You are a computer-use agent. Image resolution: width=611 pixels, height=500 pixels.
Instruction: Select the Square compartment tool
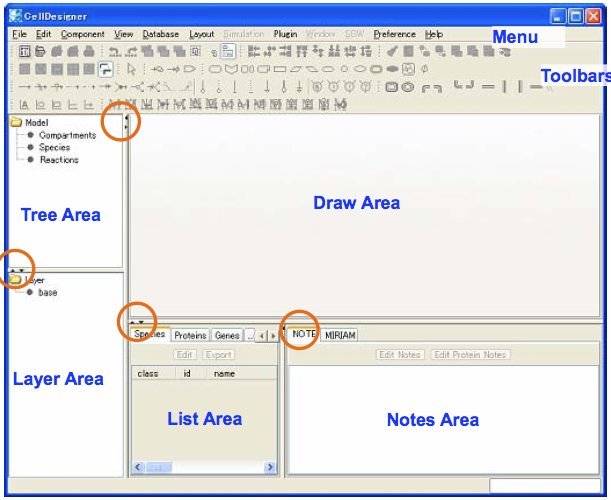tap(391, 87)
